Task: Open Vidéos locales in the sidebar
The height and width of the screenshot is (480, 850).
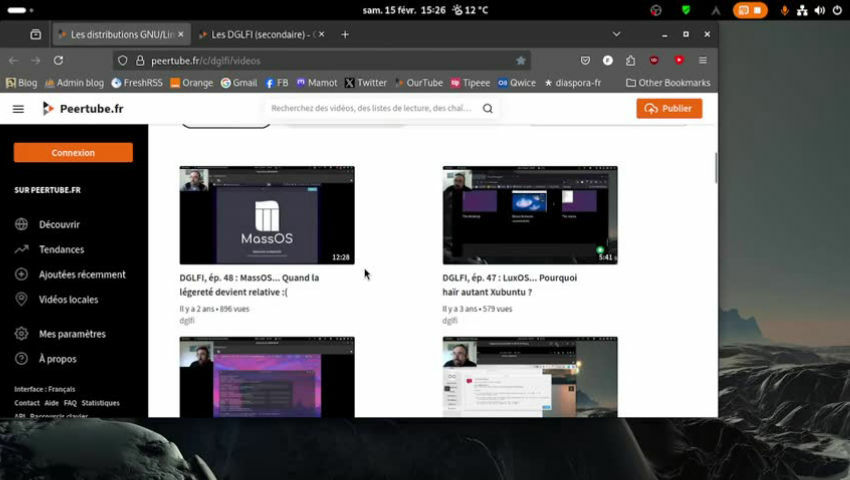Action: pyautogui.click(x=68, y=299)
